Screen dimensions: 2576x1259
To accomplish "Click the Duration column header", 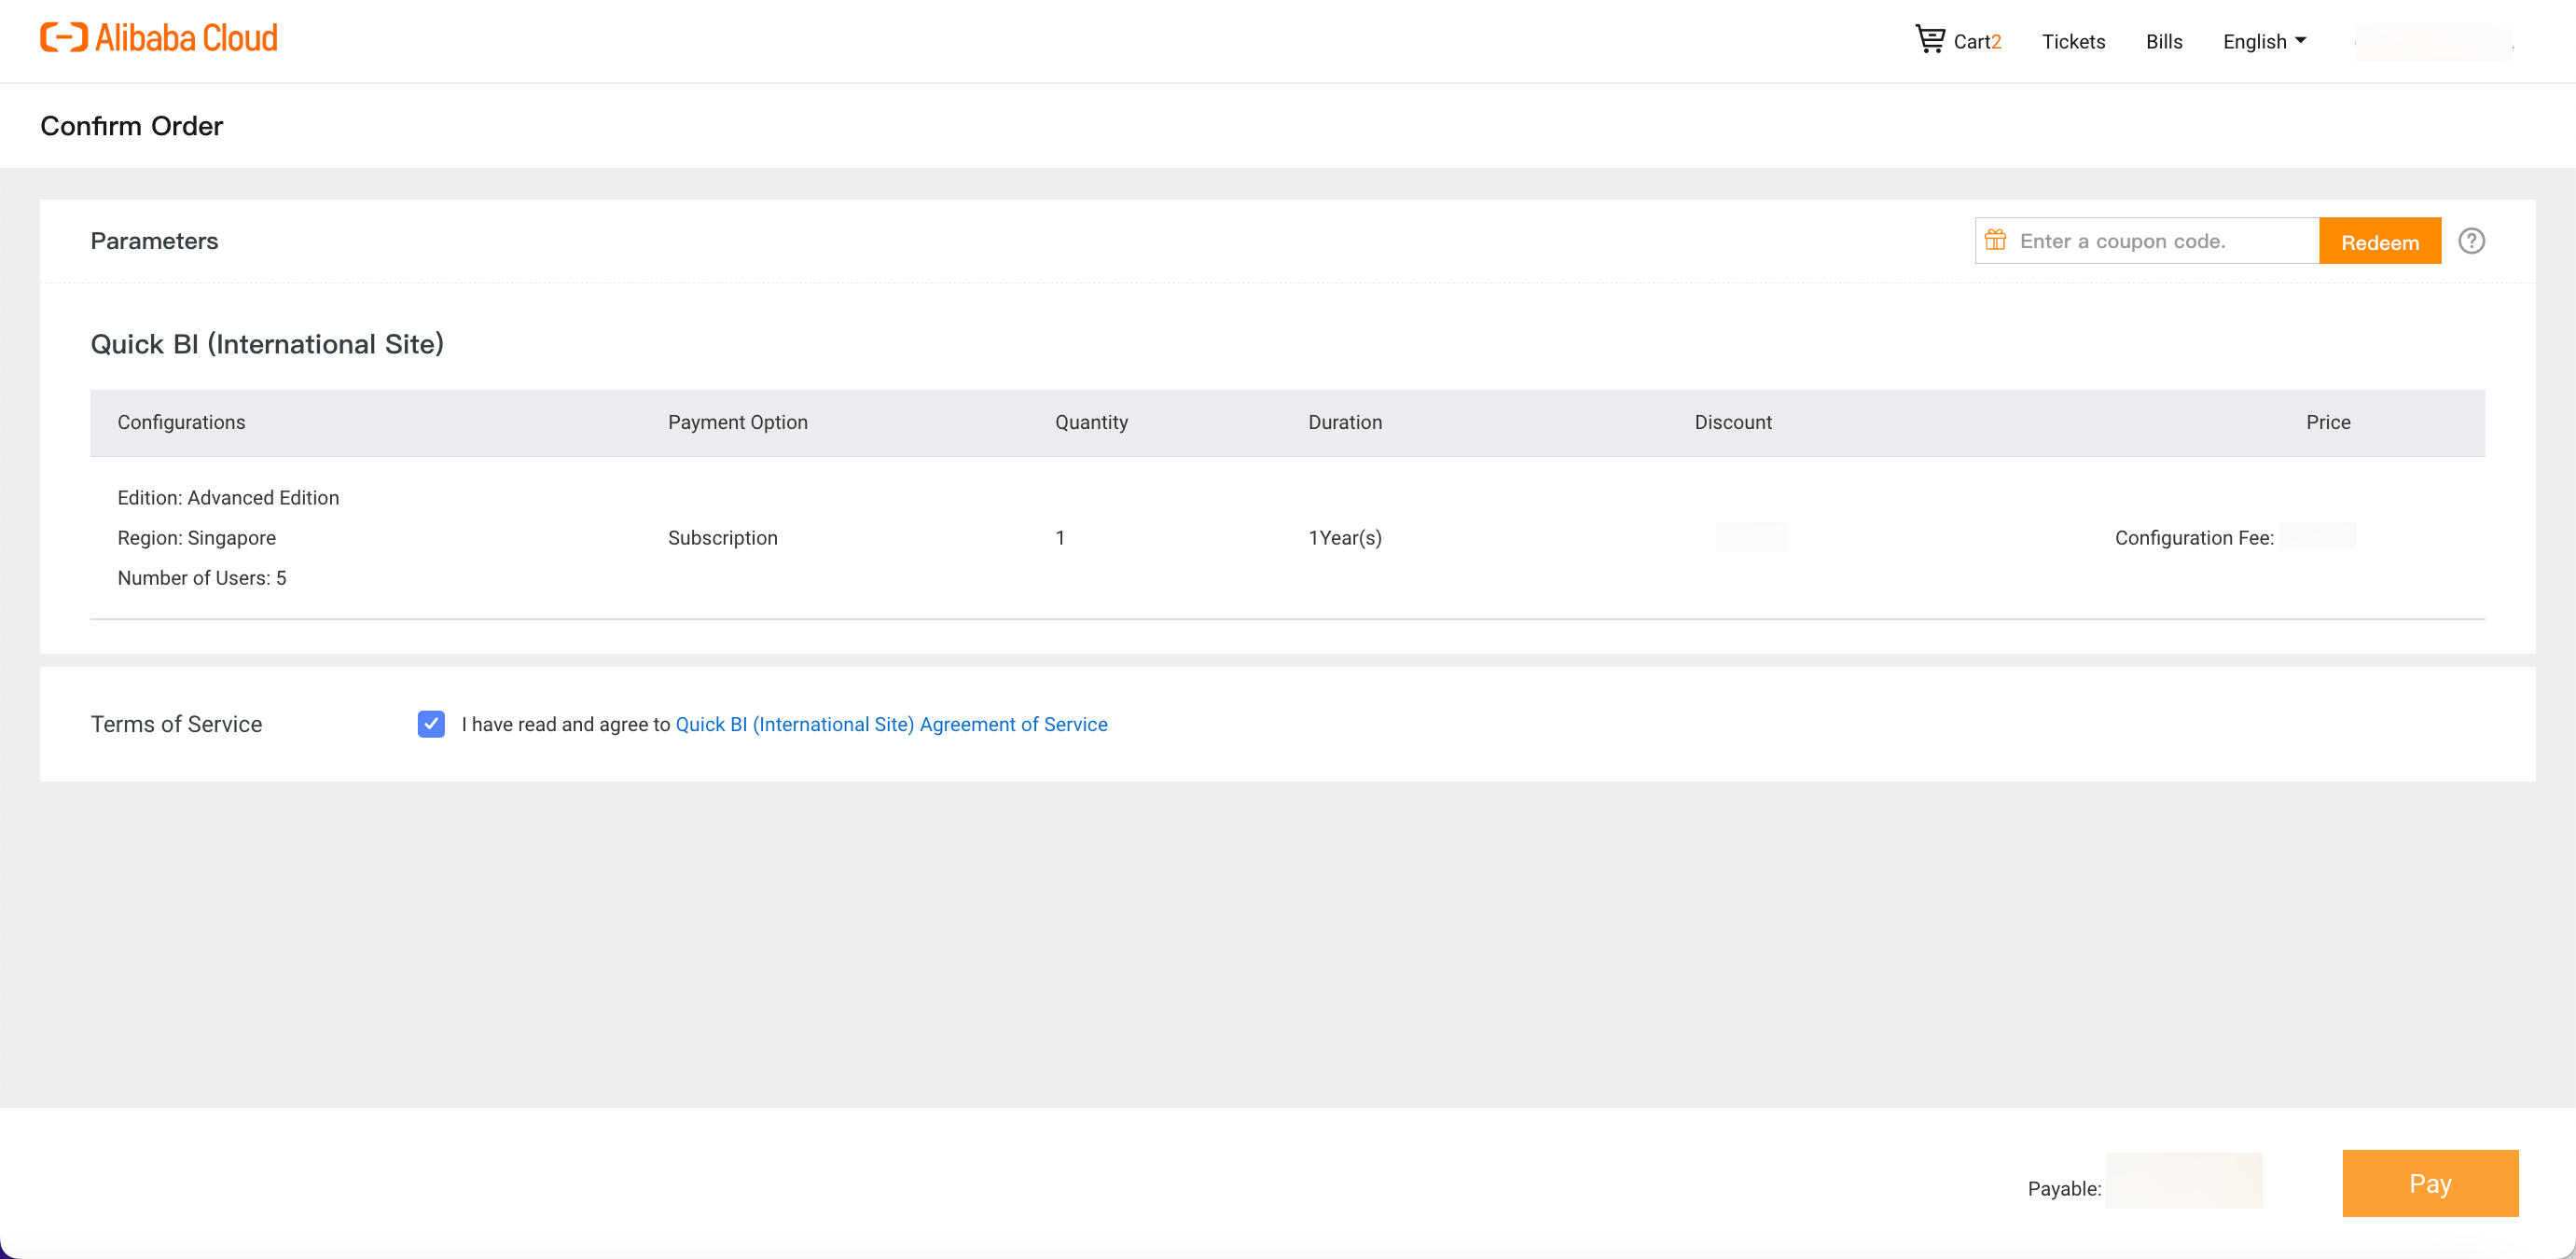I will pyautogui.click(x=1344, y=422).
